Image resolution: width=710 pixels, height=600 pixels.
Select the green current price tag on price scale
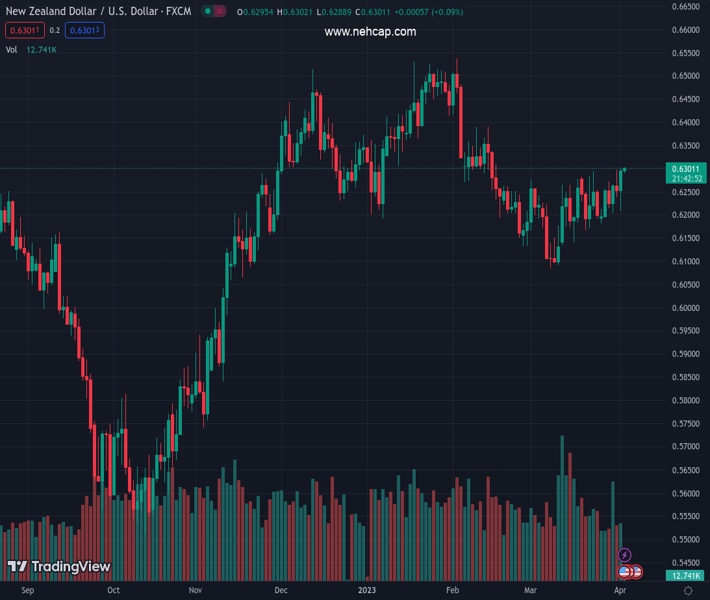tap(687, 173)
